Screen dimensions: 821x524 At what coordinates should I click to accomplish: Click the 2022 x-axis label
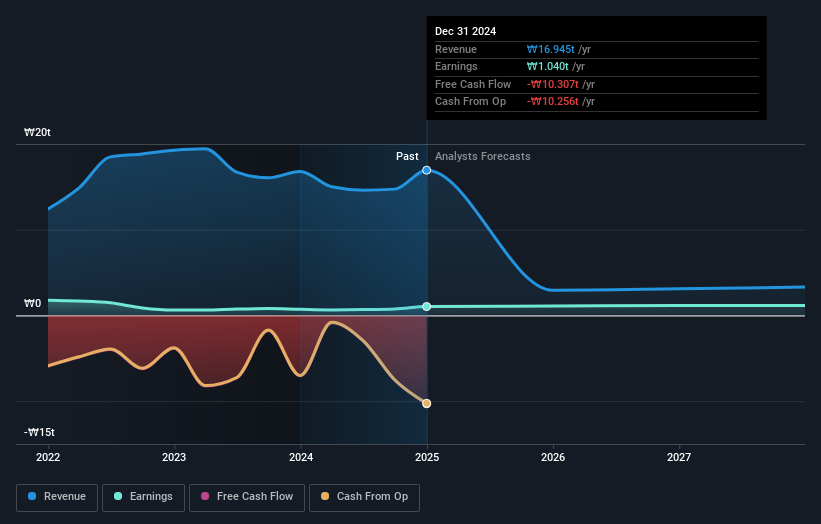[48, 457]
